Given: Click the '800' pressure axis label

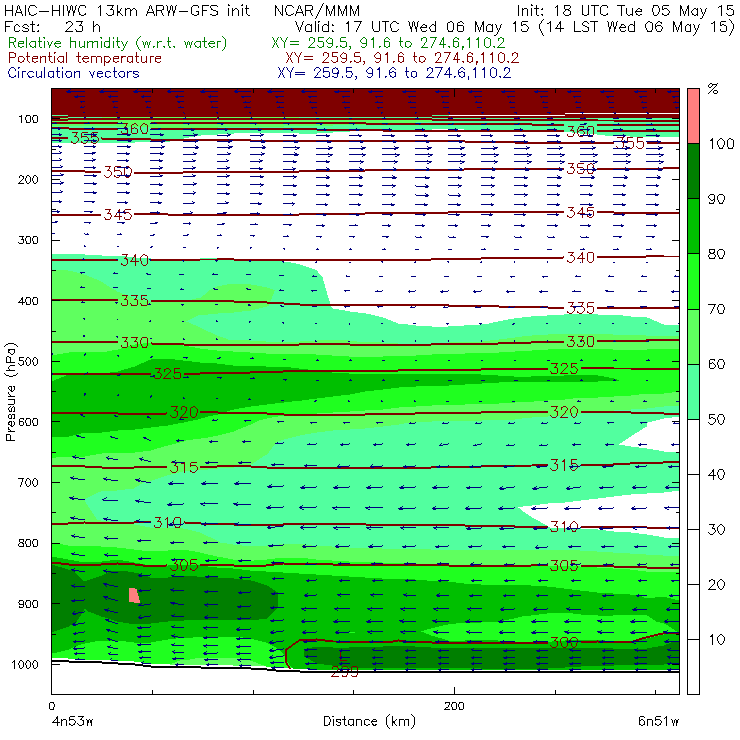Looking at the screenshot, I should coord(28,543).
